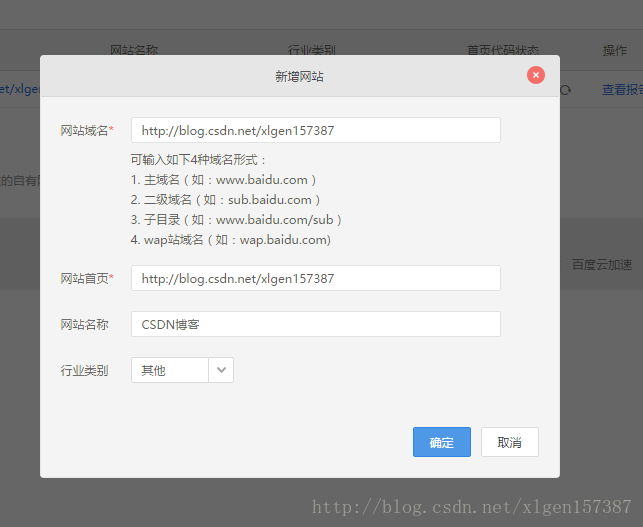Viewport: 643px width, 527px height.
Task: Select the 其他 industry category box
Action: (x=169, y=370)
